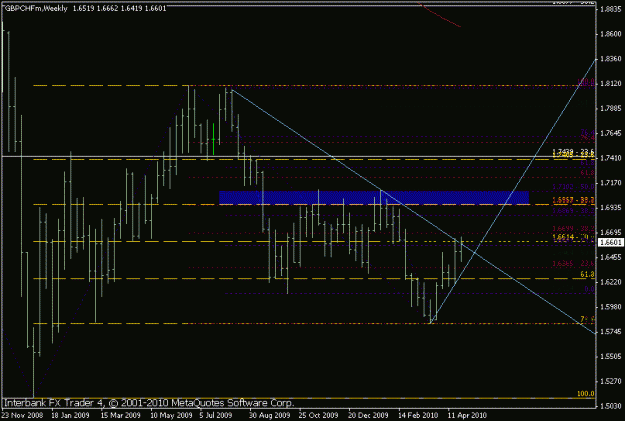Click the 14 Feb 2010 date label
The width and height of the screenshot is (625, 421).
pos(418,415)
